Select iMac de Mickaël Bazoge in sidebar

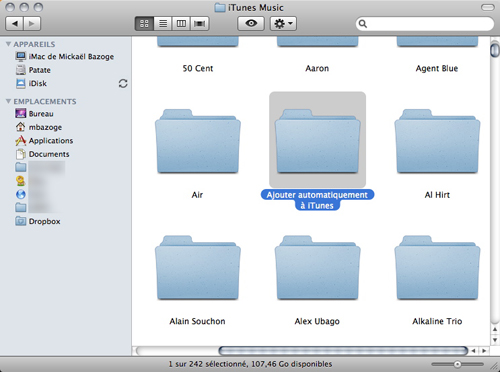(65, 57)
